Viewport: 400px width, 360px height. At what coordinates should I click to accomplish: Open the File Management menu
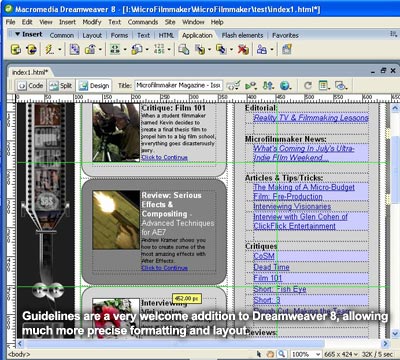[268, 86]
